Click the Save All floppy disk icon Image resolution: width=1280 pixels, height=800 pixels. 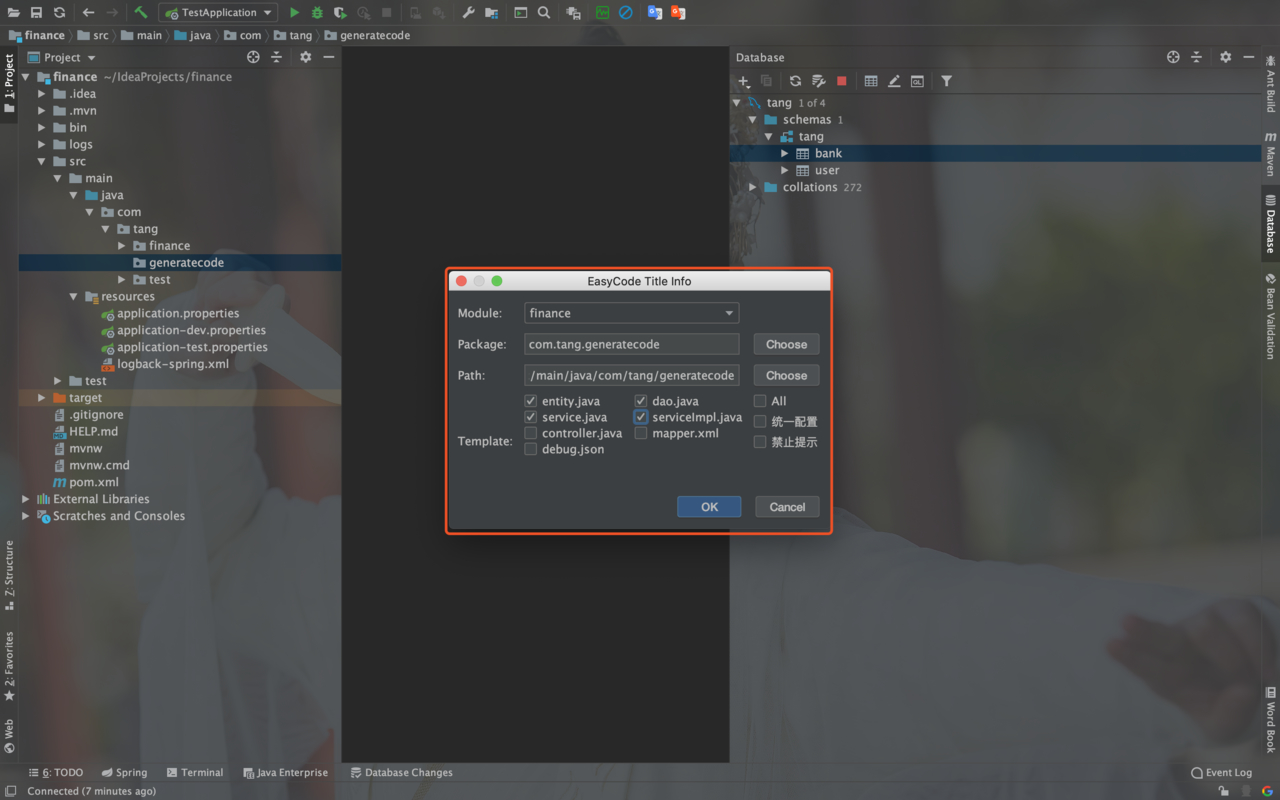[36, 13]
